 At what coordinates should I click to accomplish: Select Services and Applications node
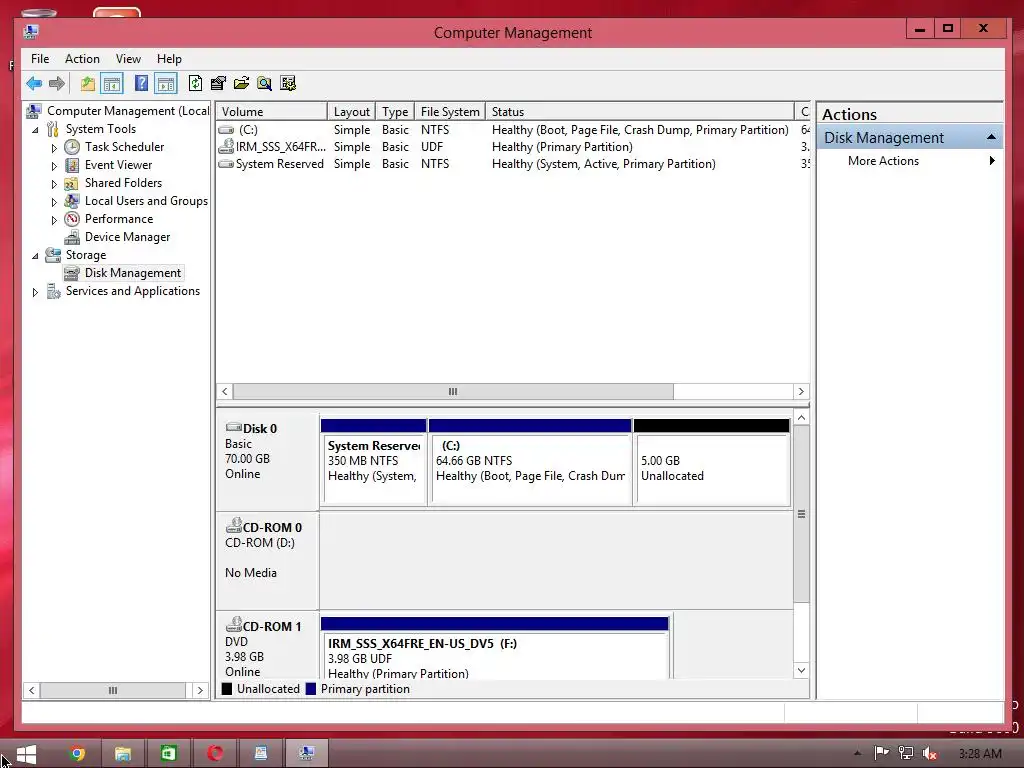click(133, 291)
